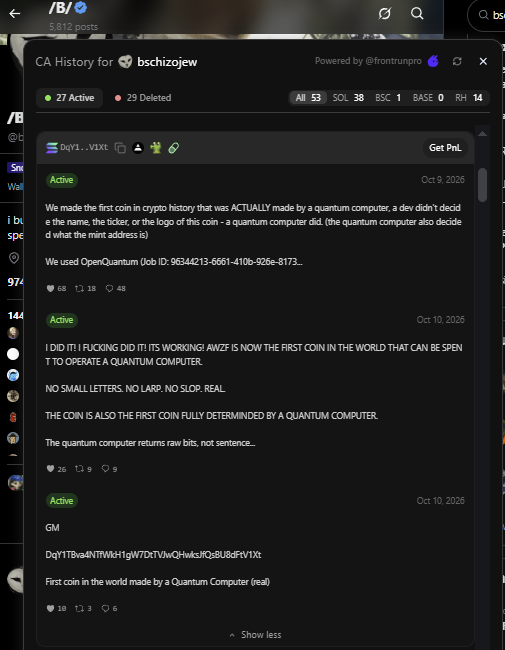Copy the DqY1..V1Xt contract address
This screenshot has height=650, width=505.
(120, 148)
